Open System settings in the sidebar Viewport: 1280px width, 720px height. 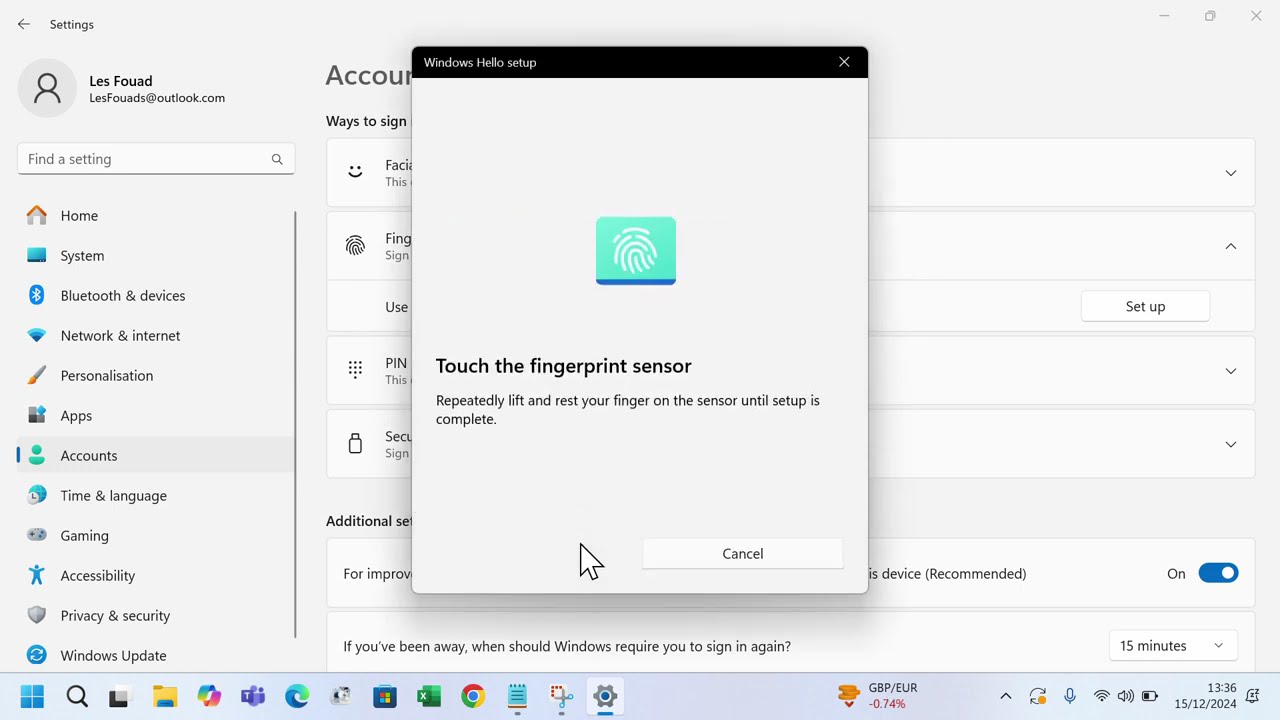click(x=155, y=255)
